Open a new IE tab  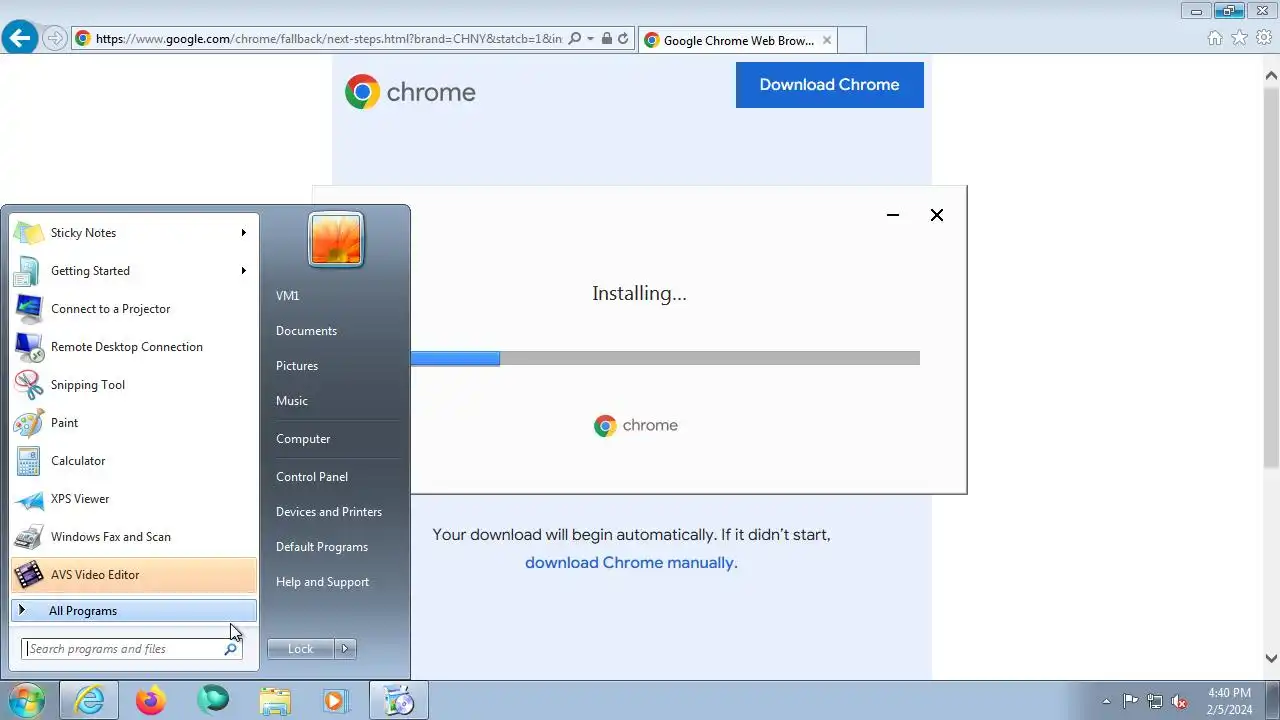tap(851, 40)
